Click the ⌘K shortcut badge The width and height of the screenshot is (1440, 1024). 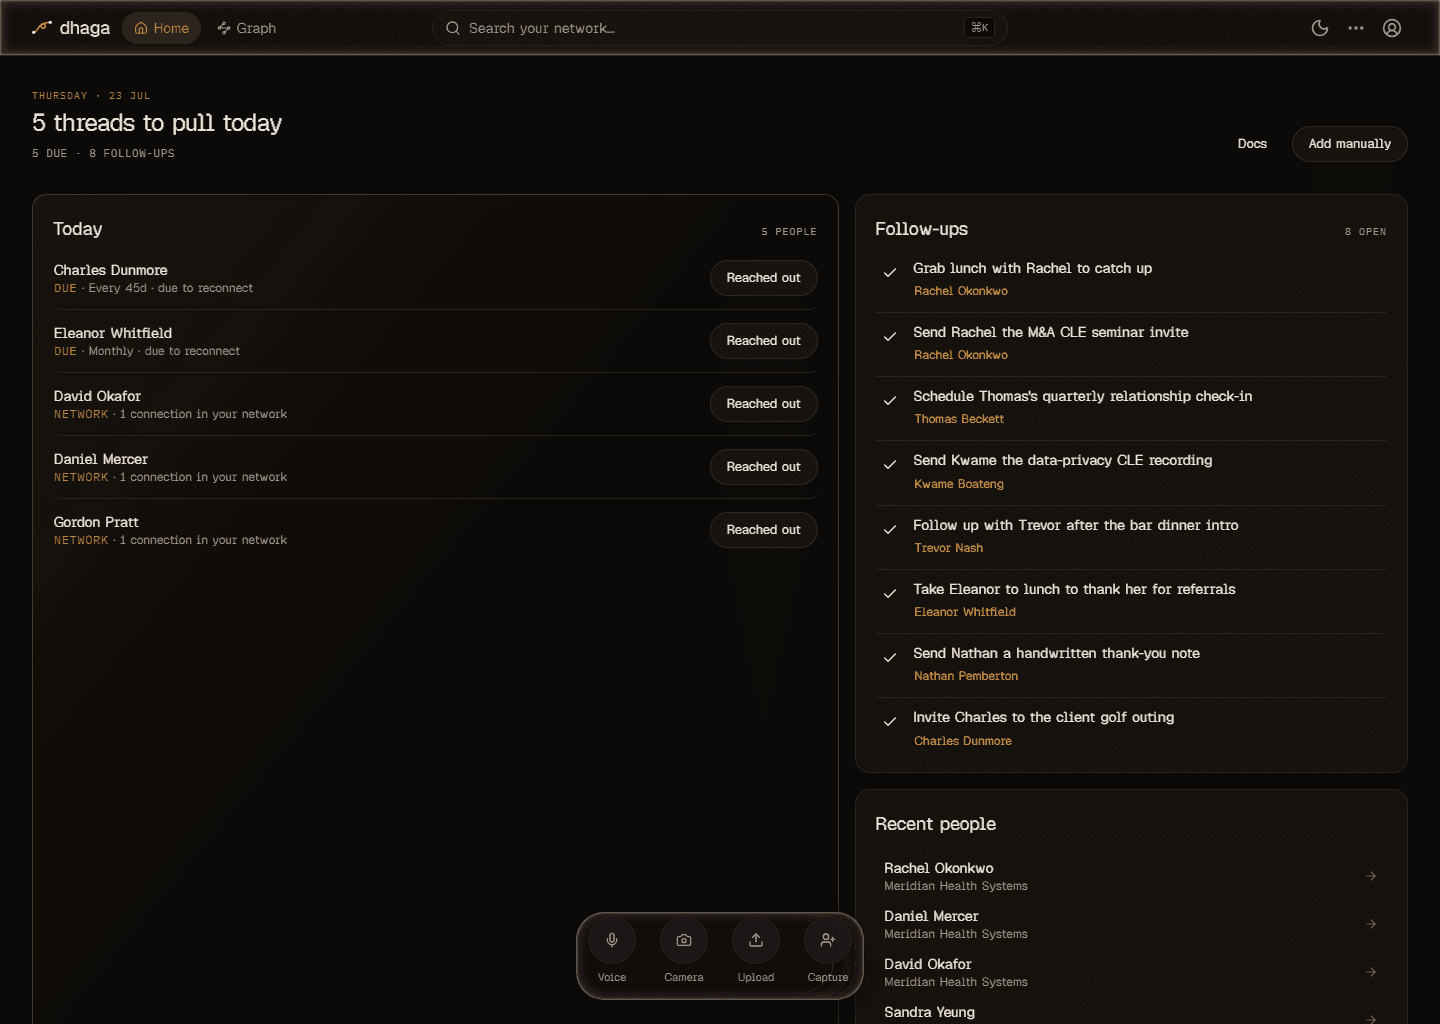[980, 28]
